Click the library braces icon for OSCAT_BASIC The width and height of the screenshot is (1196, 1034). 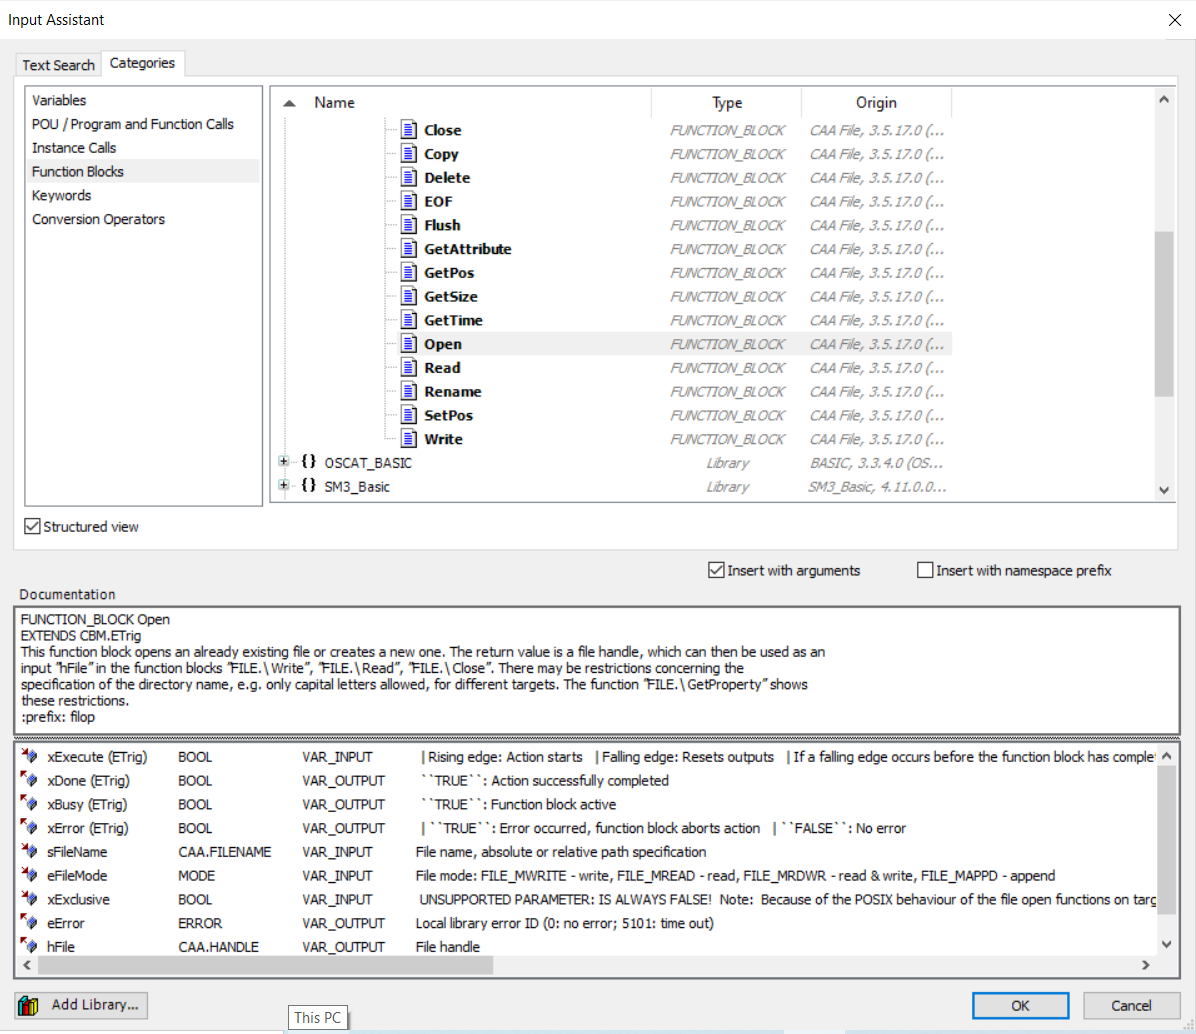(309, 463)
